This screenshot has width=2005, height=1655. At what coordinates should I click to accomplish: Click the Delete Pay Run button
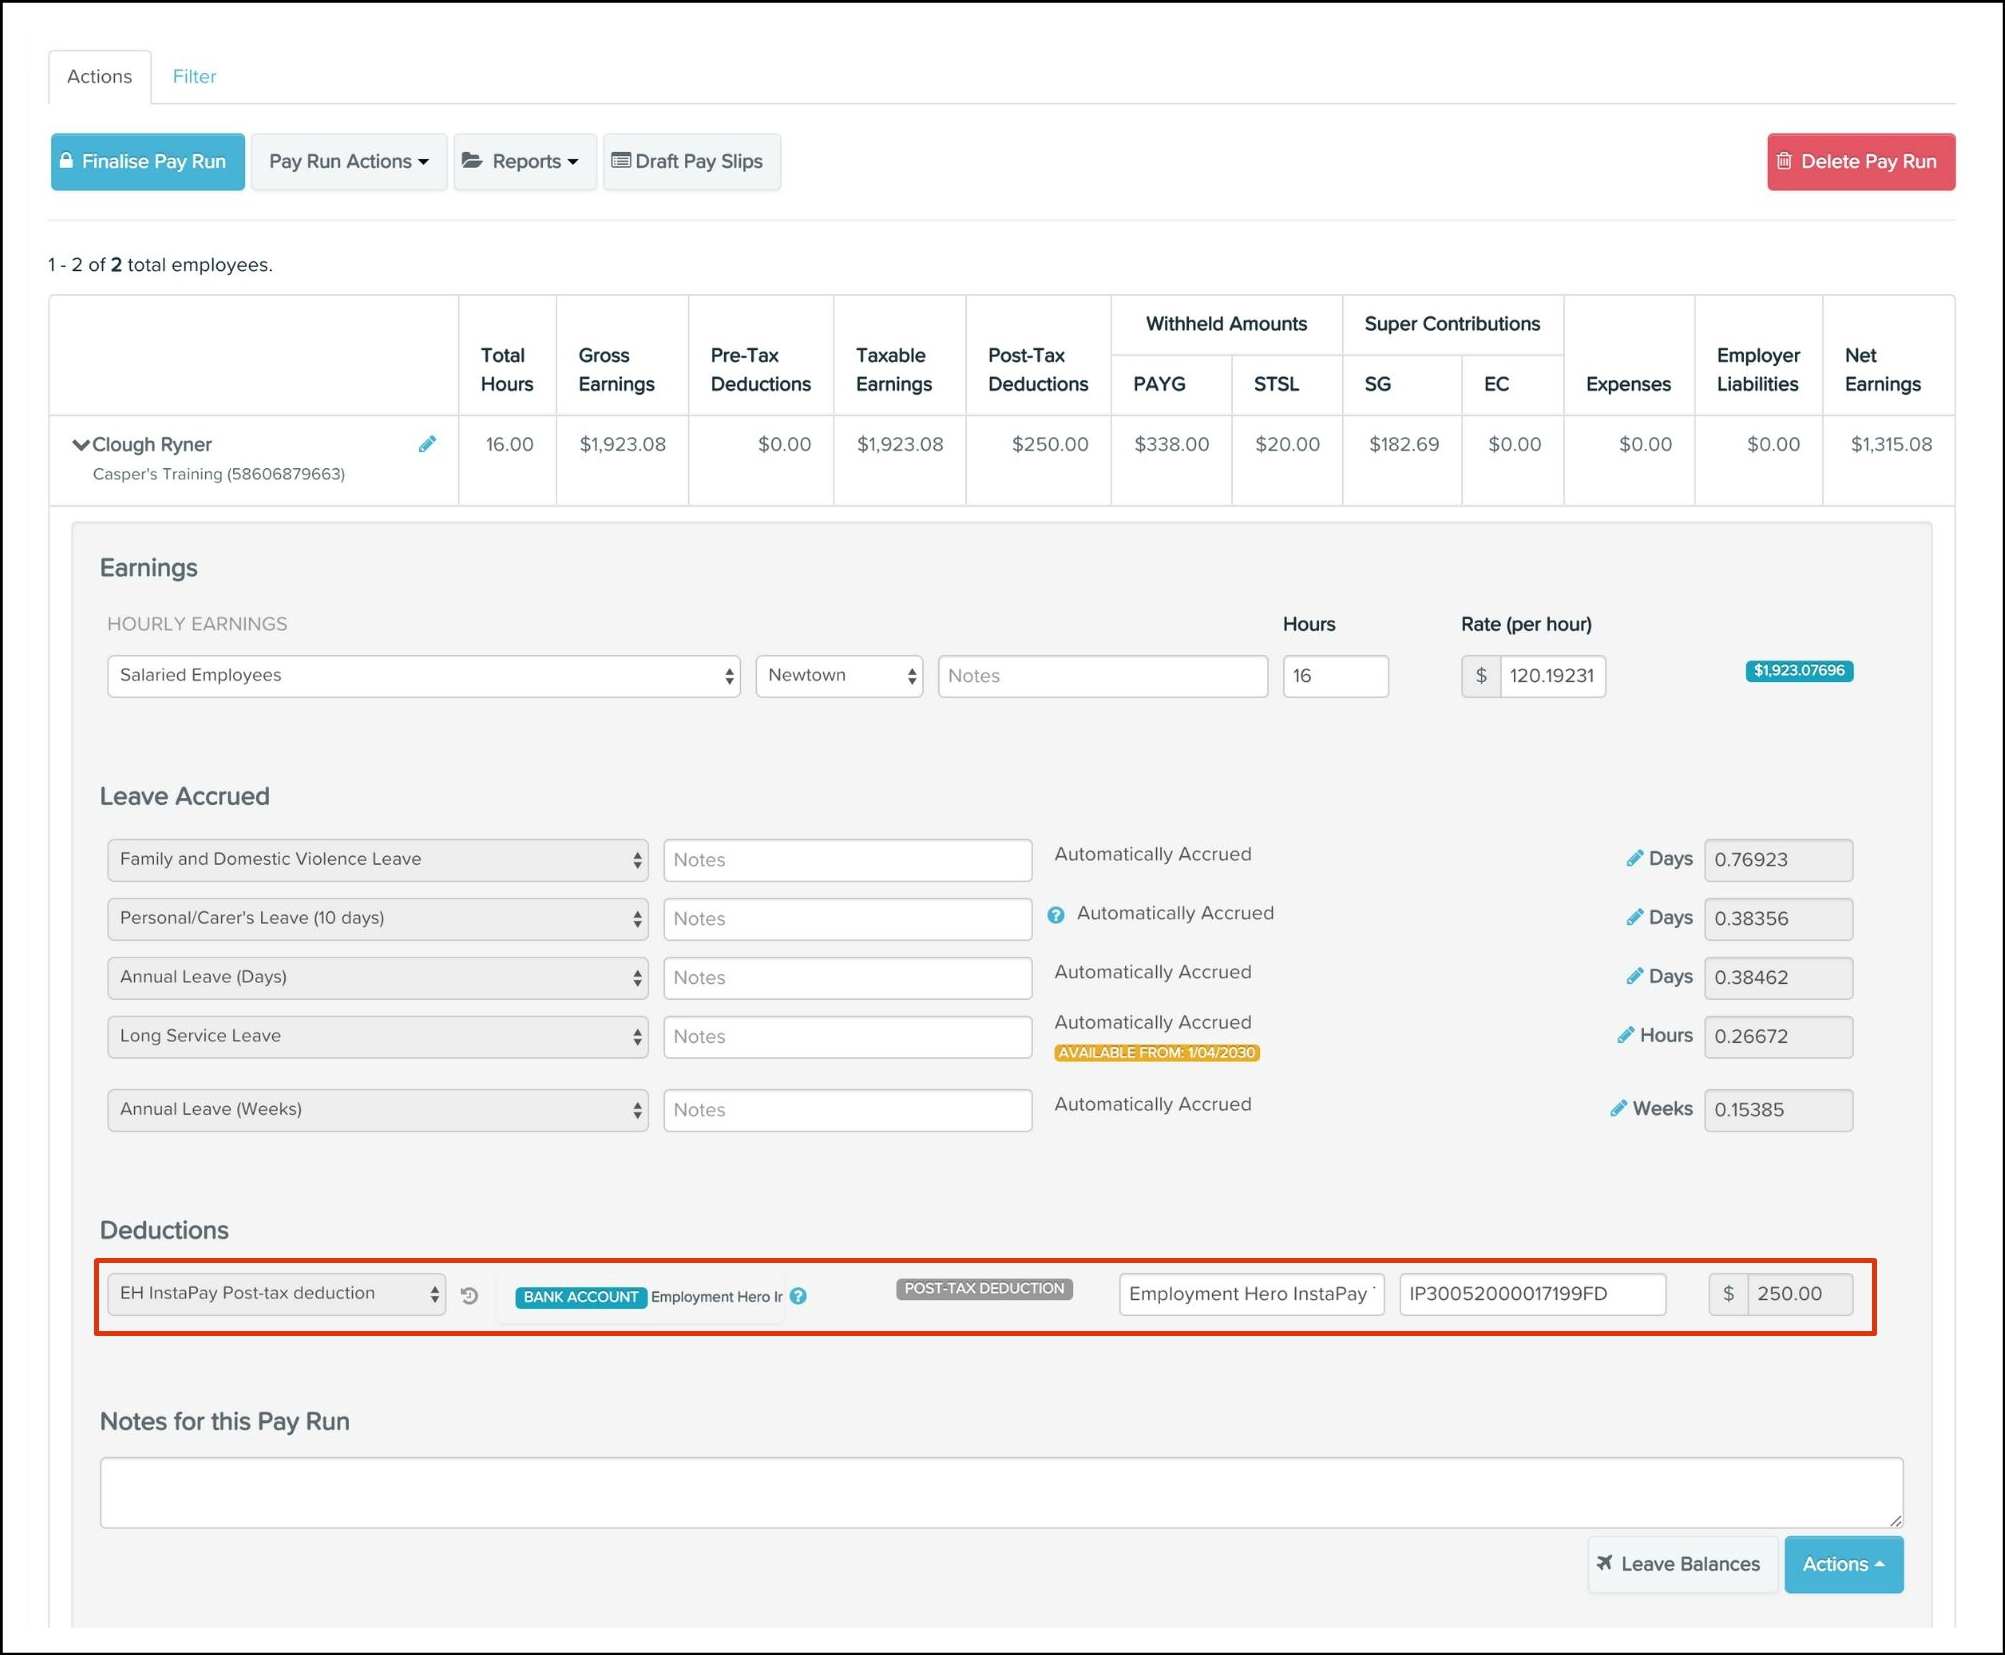[x=1859, y=162]
